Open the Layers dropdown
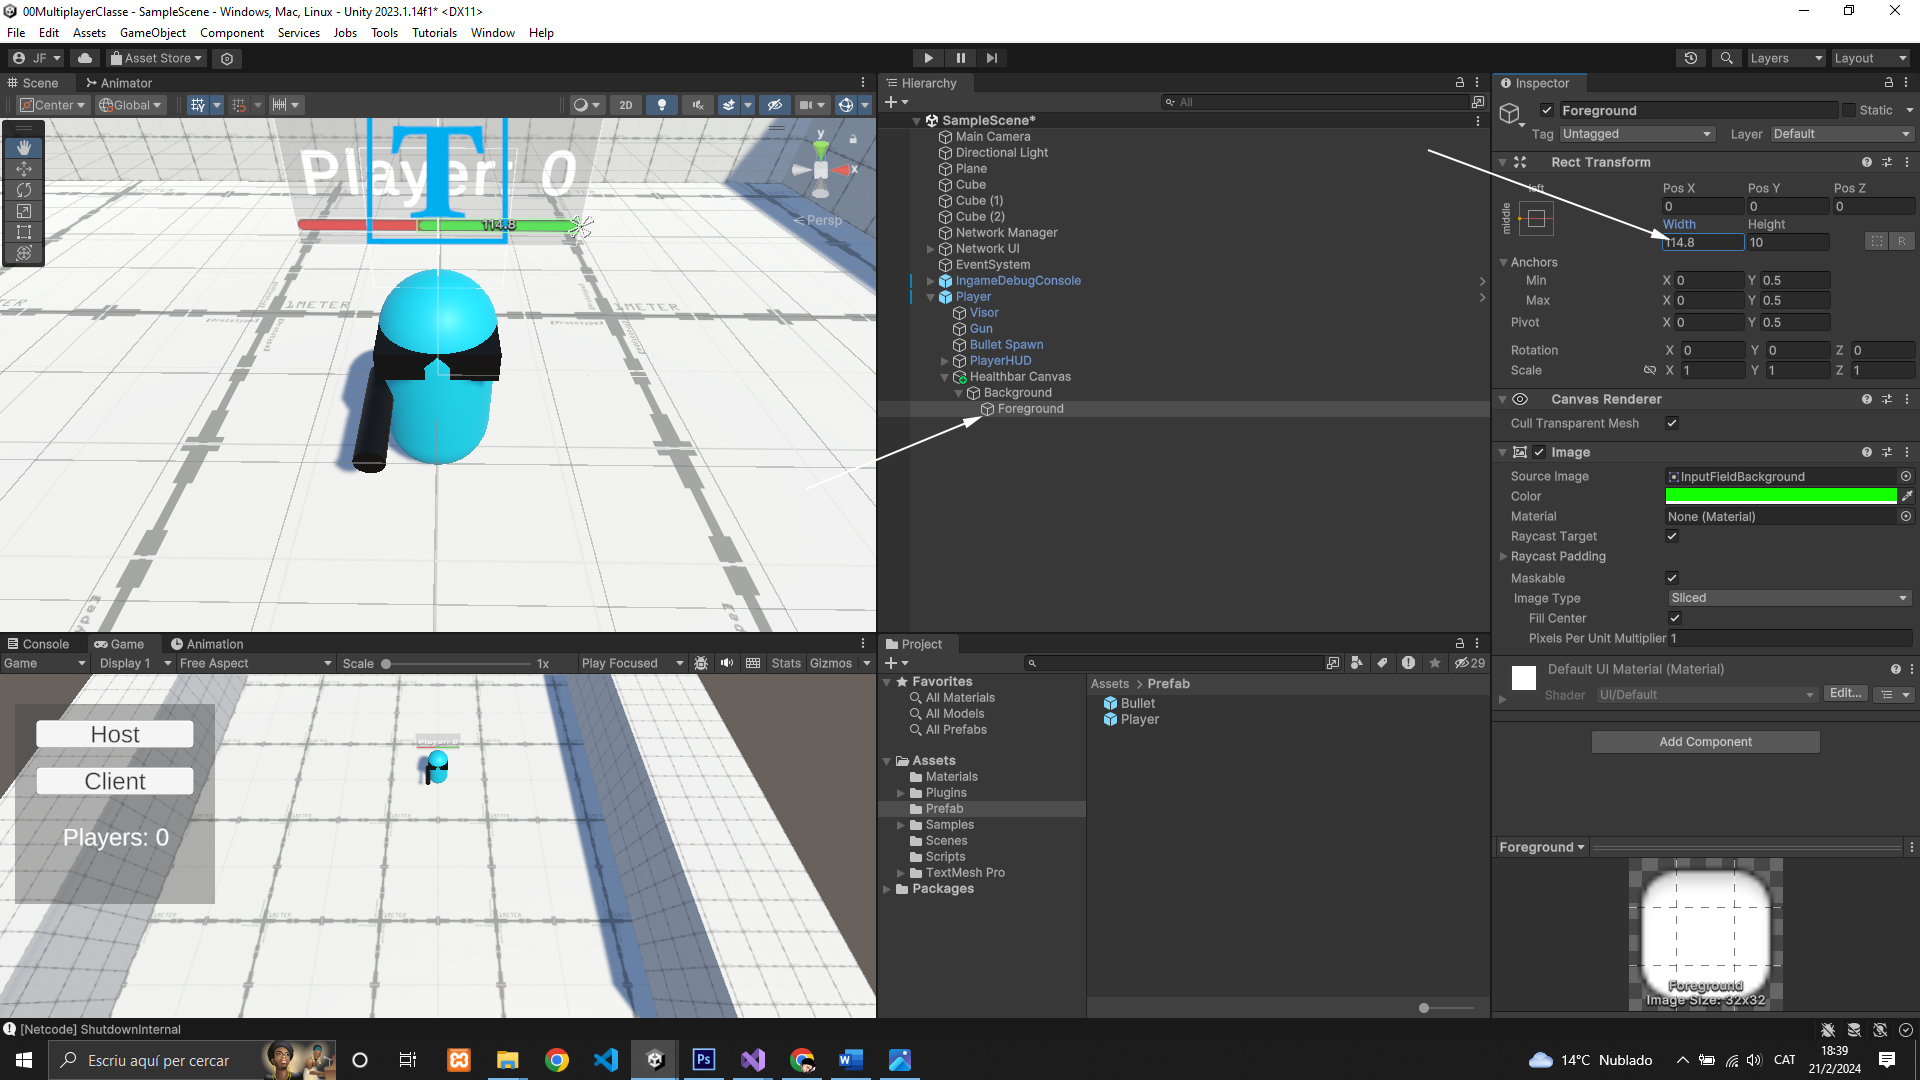Viewport: 1920px width, 1080px height. point(1785,58)
